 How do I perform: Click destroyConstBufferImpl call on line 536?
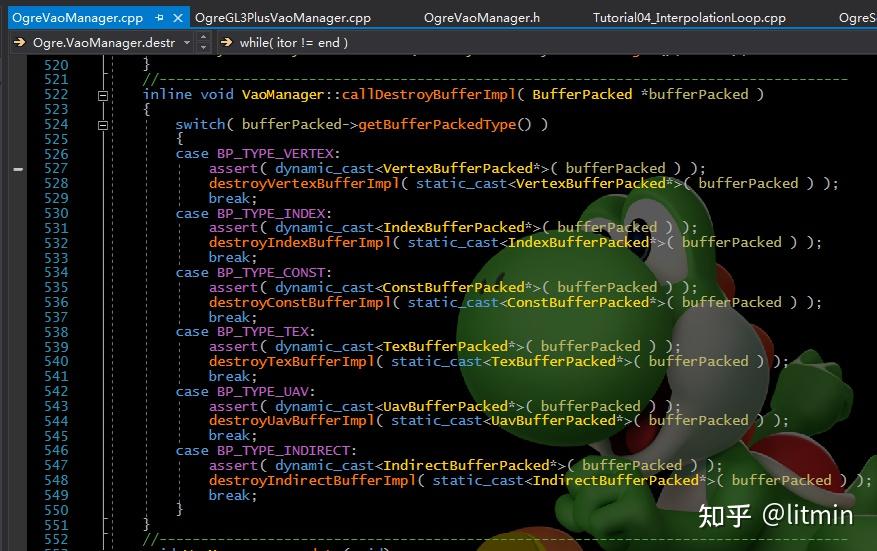tap(300, 303)
